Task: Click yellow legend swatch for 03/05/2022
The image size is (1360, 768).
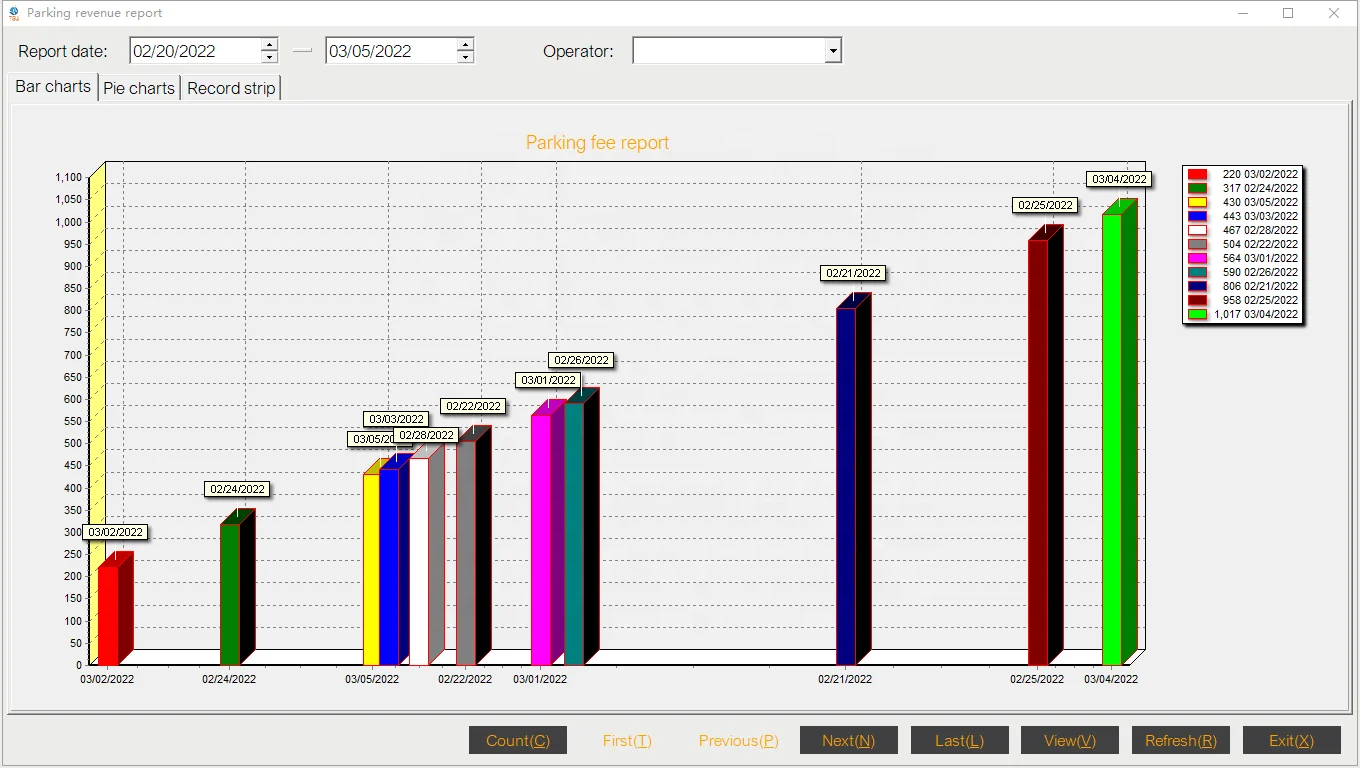Action: [1197, 202]
